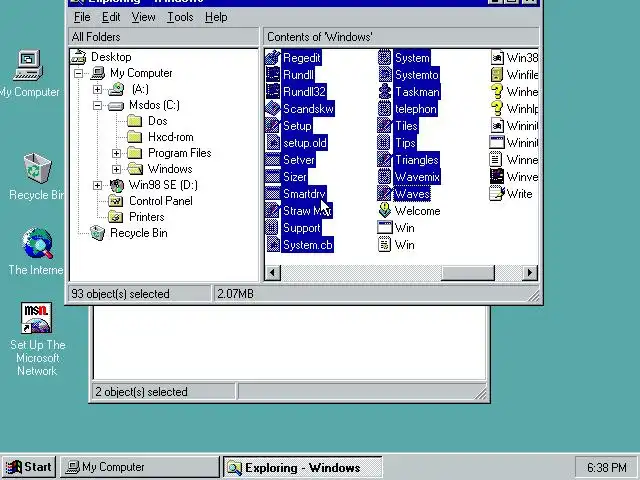The image size is (640, 480).
Task: Click the Winver file icon
Action: click(496, 176)
